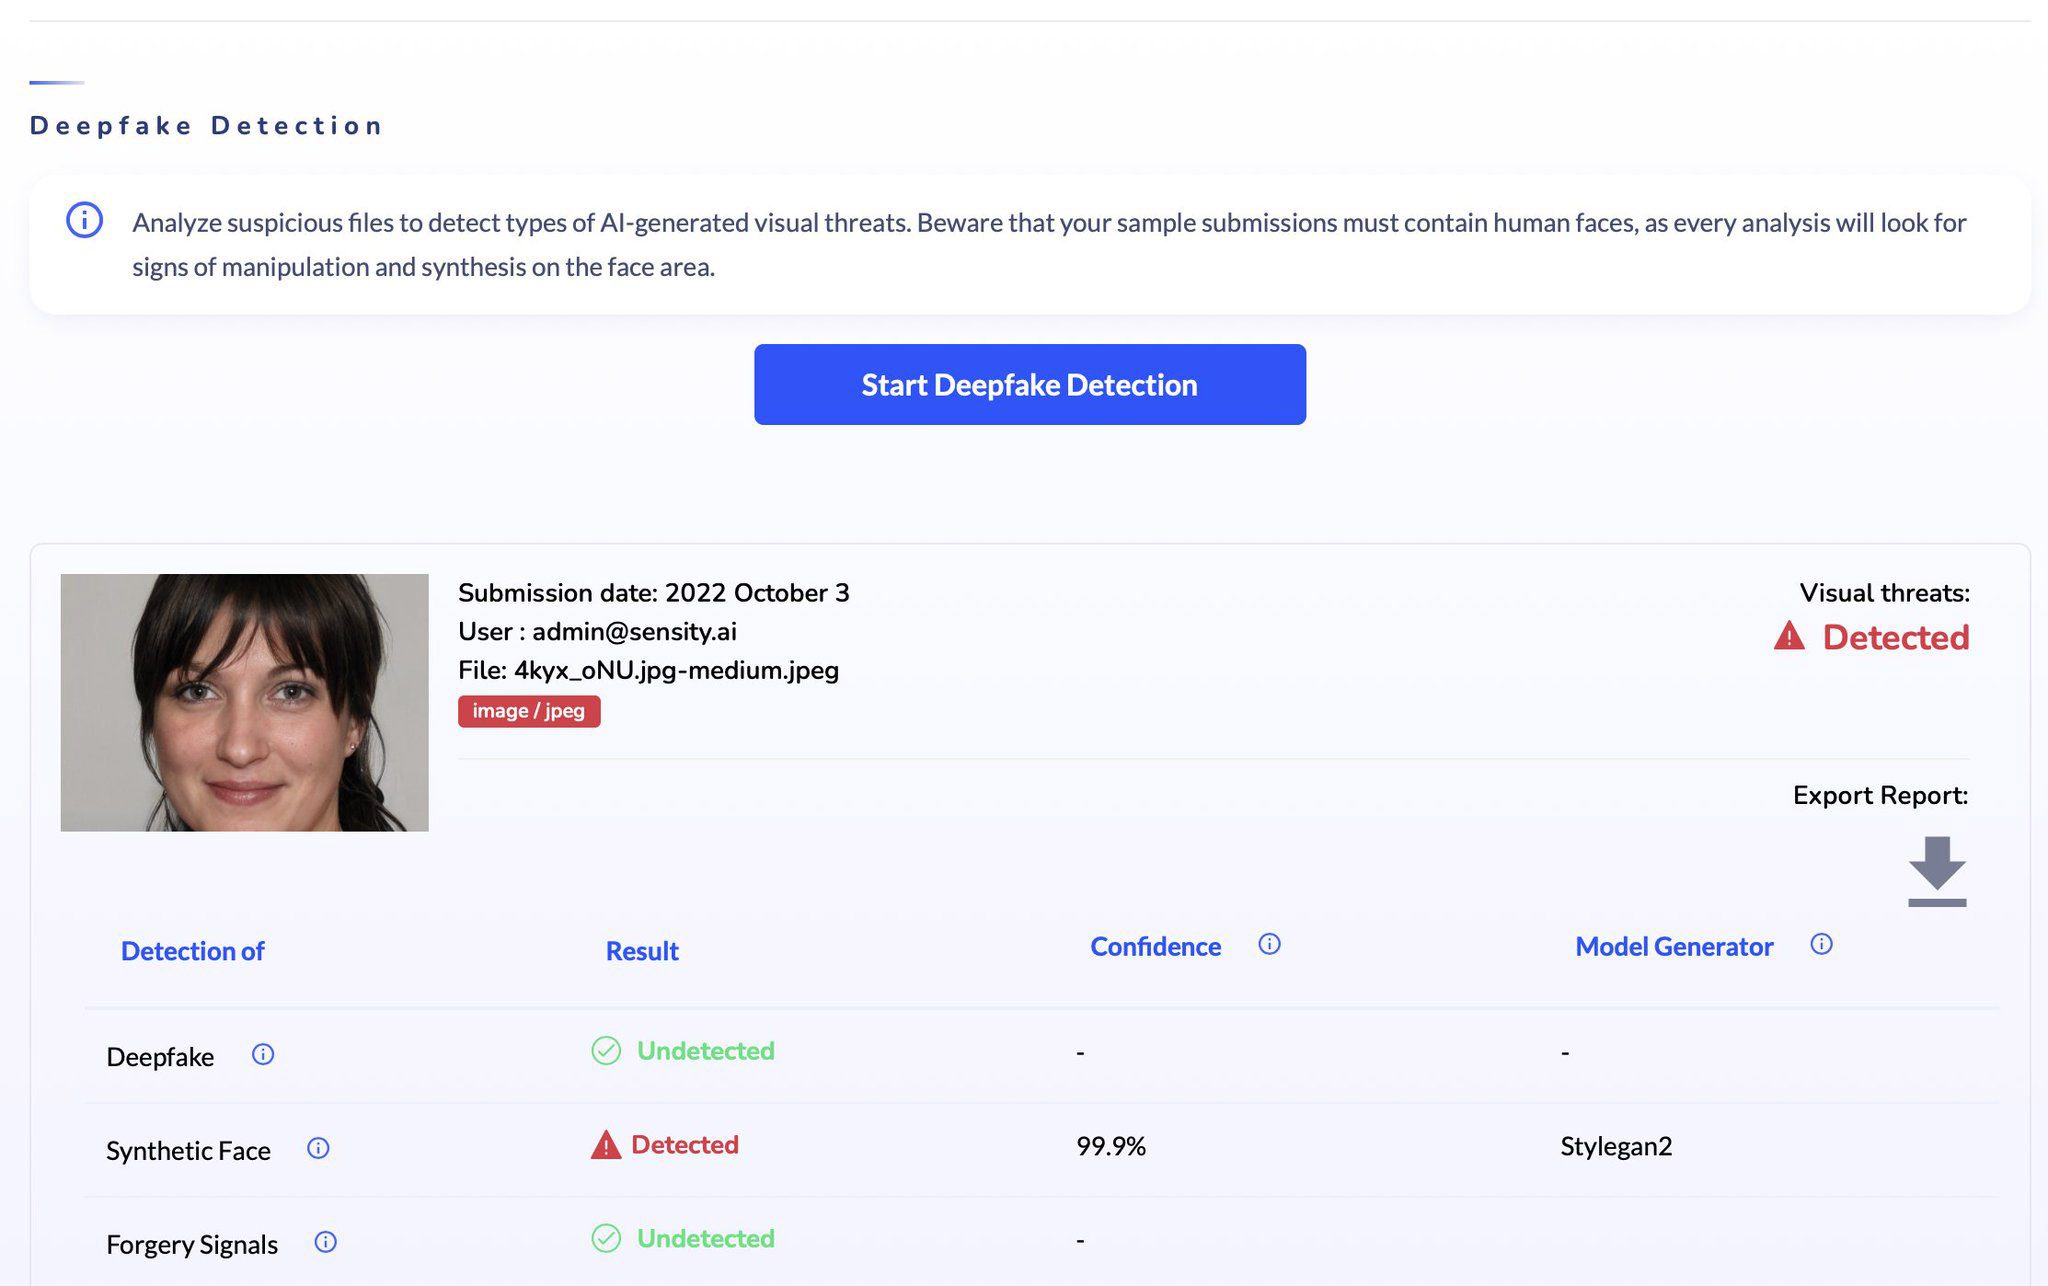Click the Undetected status in Deepfake row
Screen dimensions: 2048x1286
coord(705,1051)
